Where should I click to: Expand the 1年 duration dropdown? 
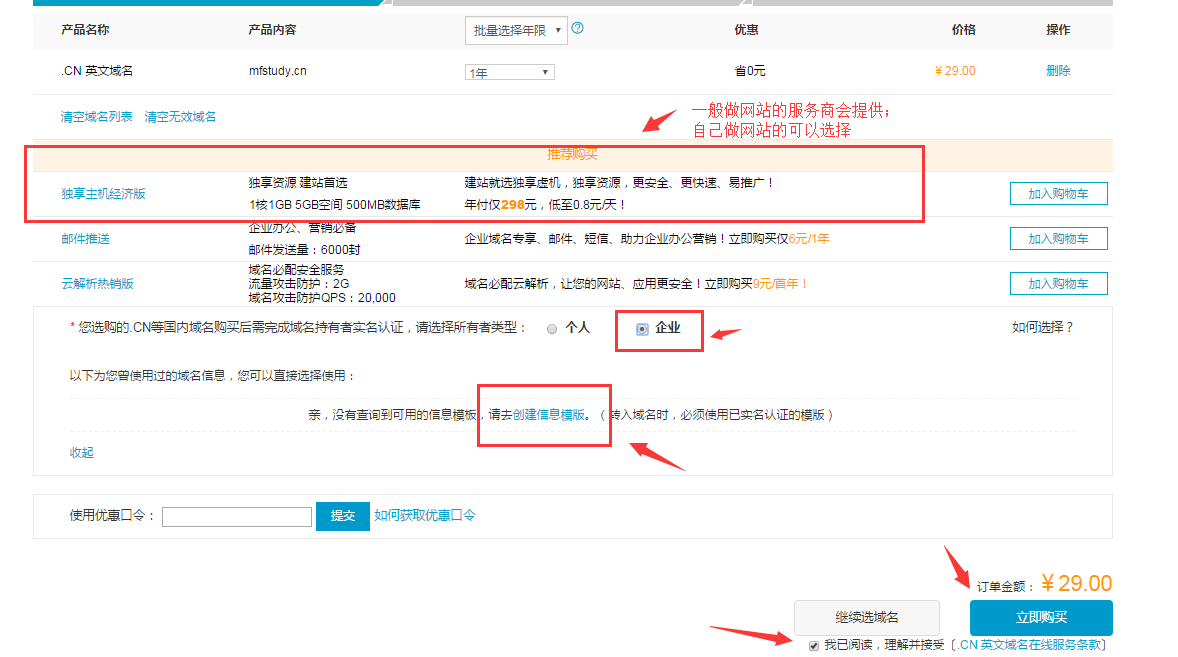(x=510, y=72)
